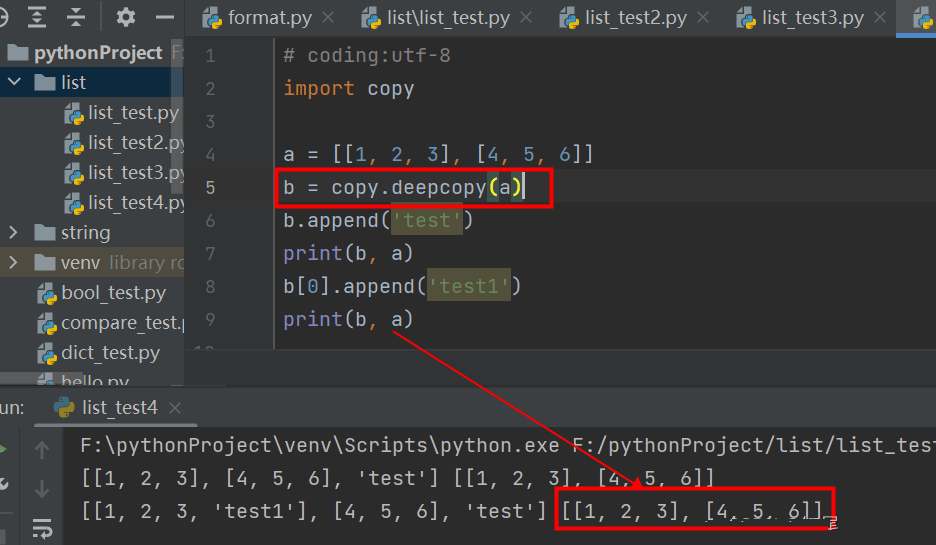Close the list_test3.py tab

(x=880, y=18)
